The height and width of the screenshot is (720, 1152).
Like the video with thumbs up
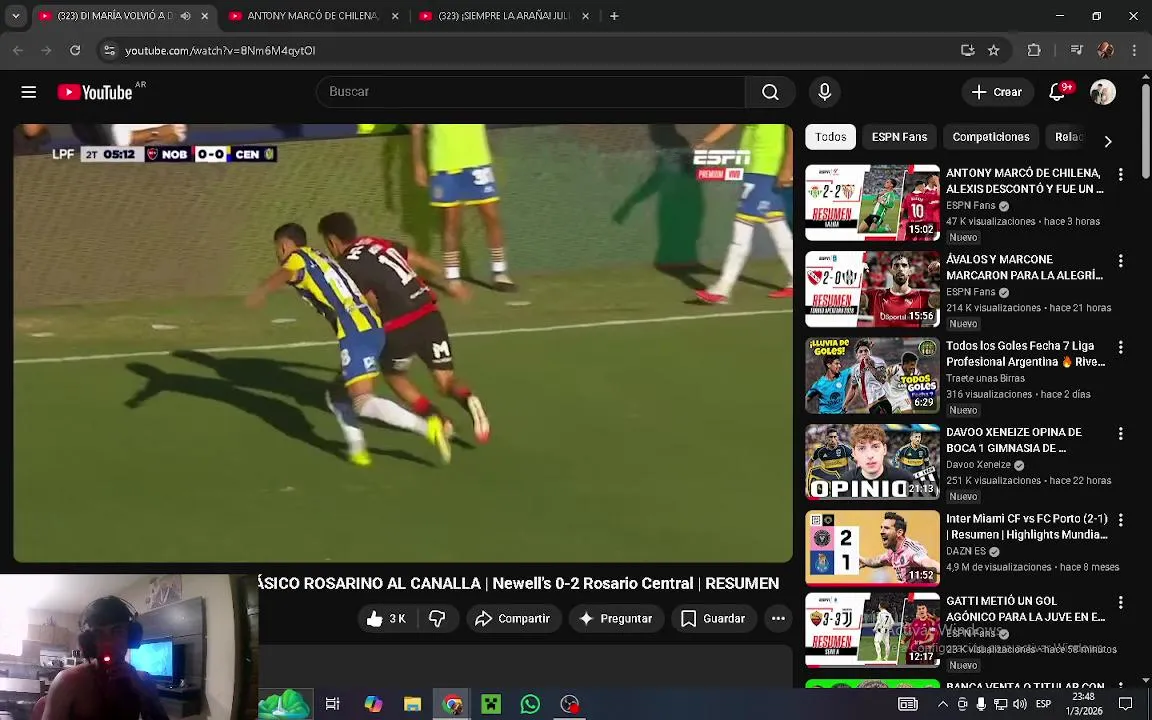pyautogui.click(x=385, y=619)
